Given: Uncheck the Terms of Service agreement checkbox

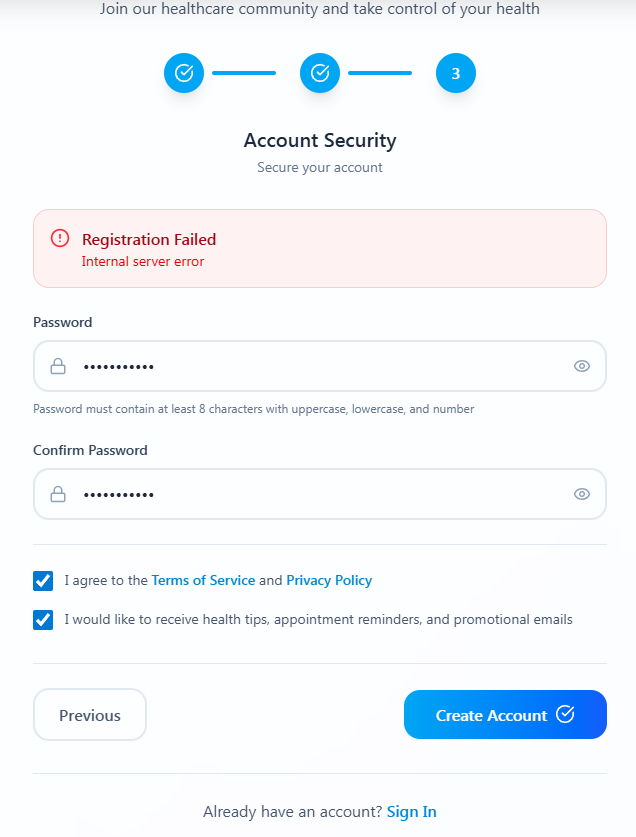Looking at the screenshot, I should point(43,581).
